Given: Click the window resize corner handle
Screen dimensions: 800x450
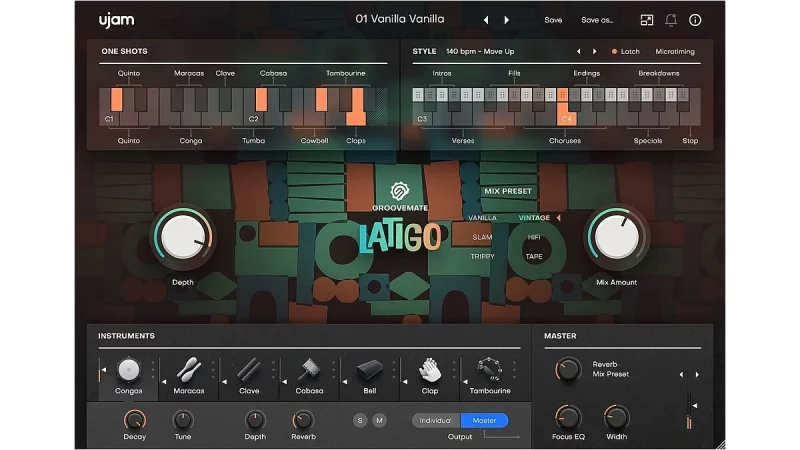Looking at the screenshot, I should pyautogui.click(x=719, y=444).
